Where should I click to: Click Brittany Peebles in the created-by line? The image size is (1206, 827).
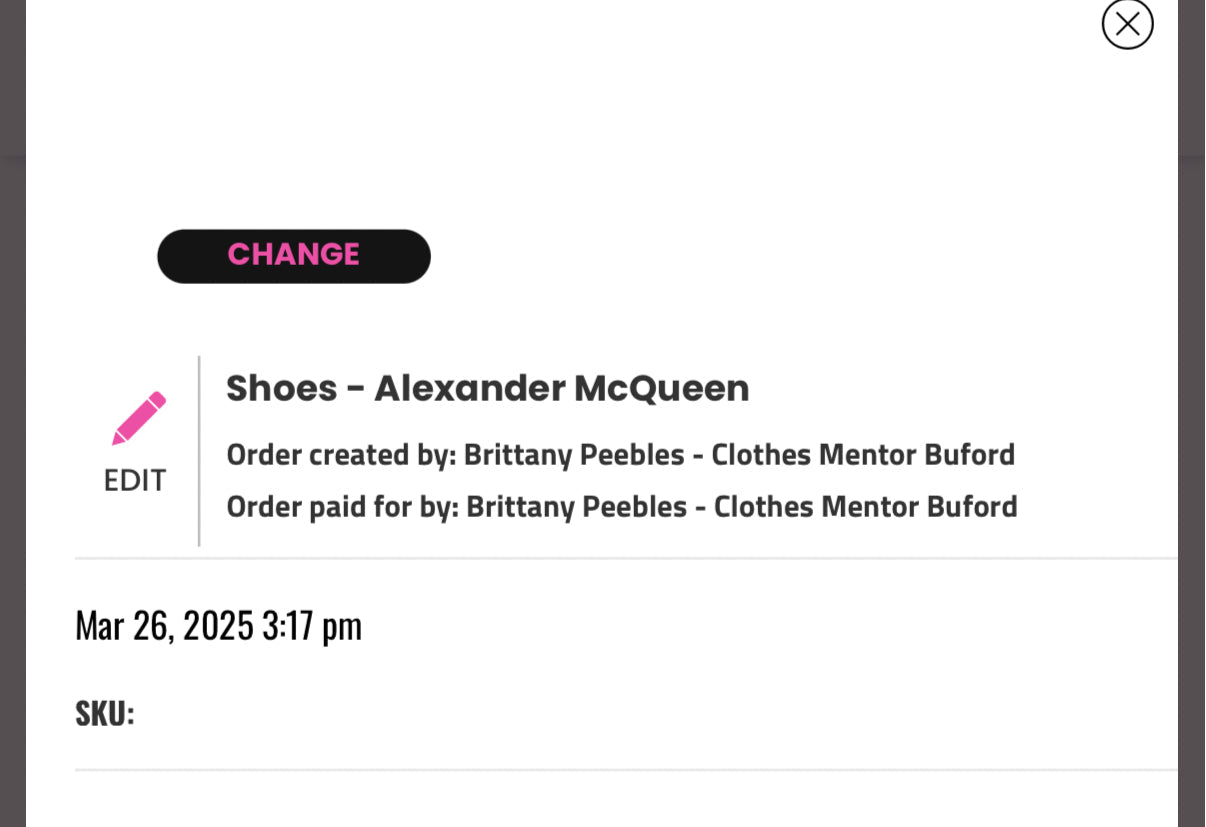pos(574,455)
